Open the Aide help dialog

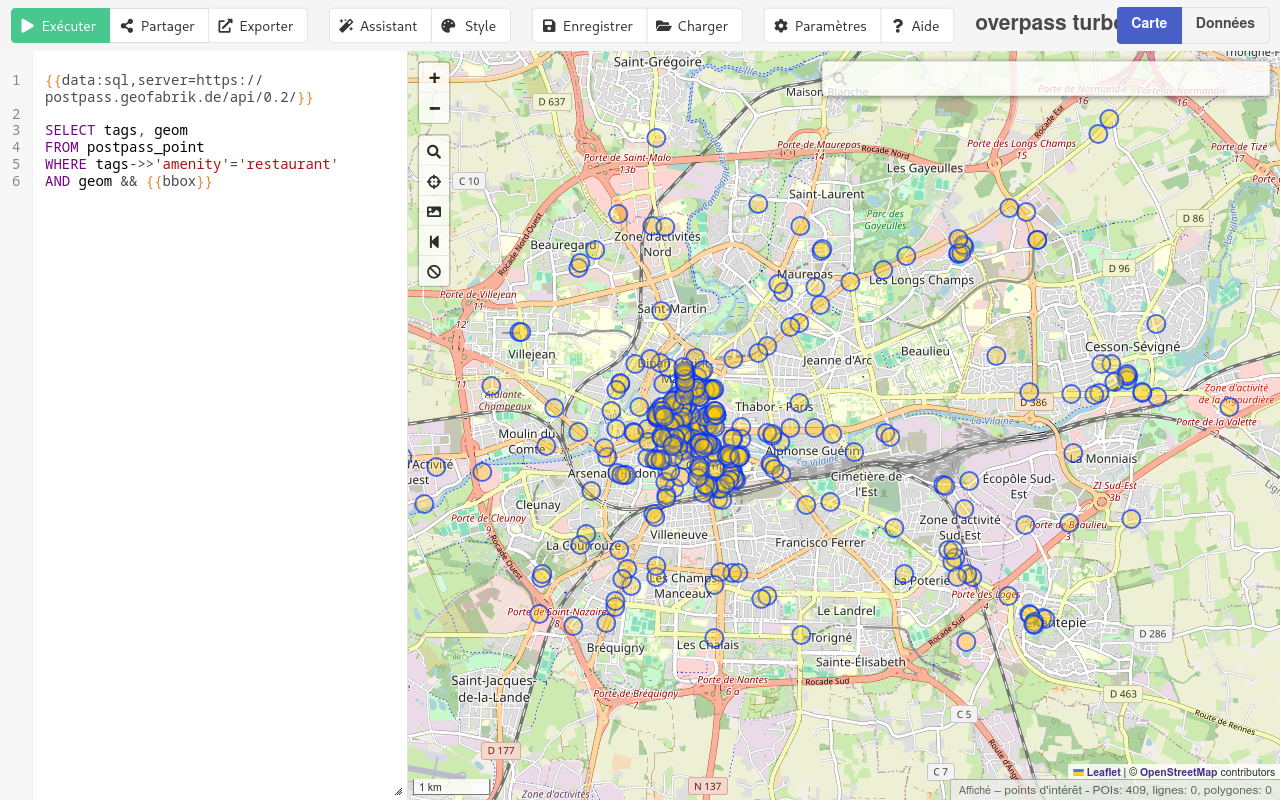click(x=916, y=26)
